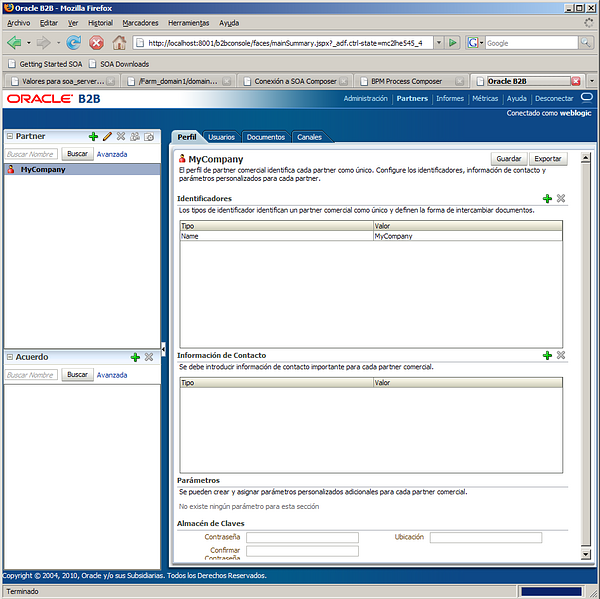Select MyCompany in the partner list

point(43,170)
